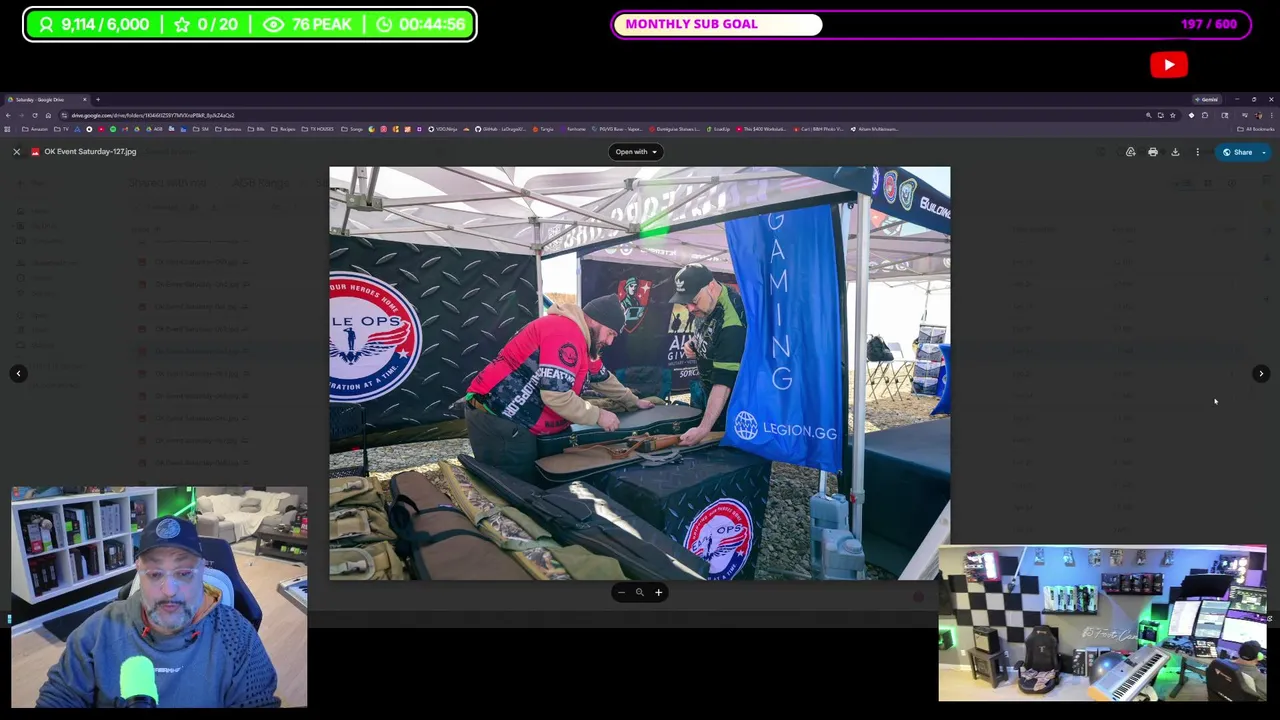The width and height of the screenshot is (1280, 720).
Task: Click the browser back arrow
Action: pyautogui.click(x=8, y=115)
